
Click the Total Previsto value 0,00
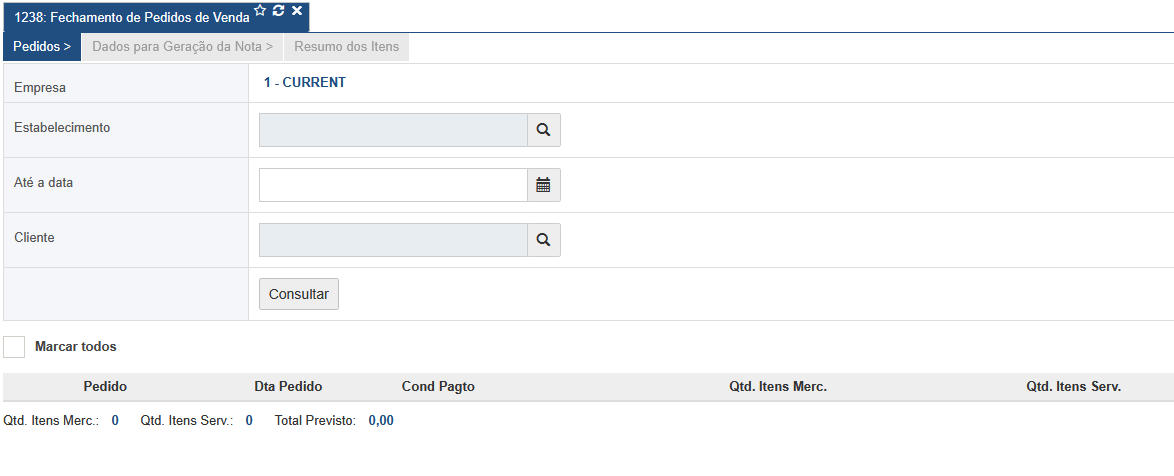(x=381, y=421)
